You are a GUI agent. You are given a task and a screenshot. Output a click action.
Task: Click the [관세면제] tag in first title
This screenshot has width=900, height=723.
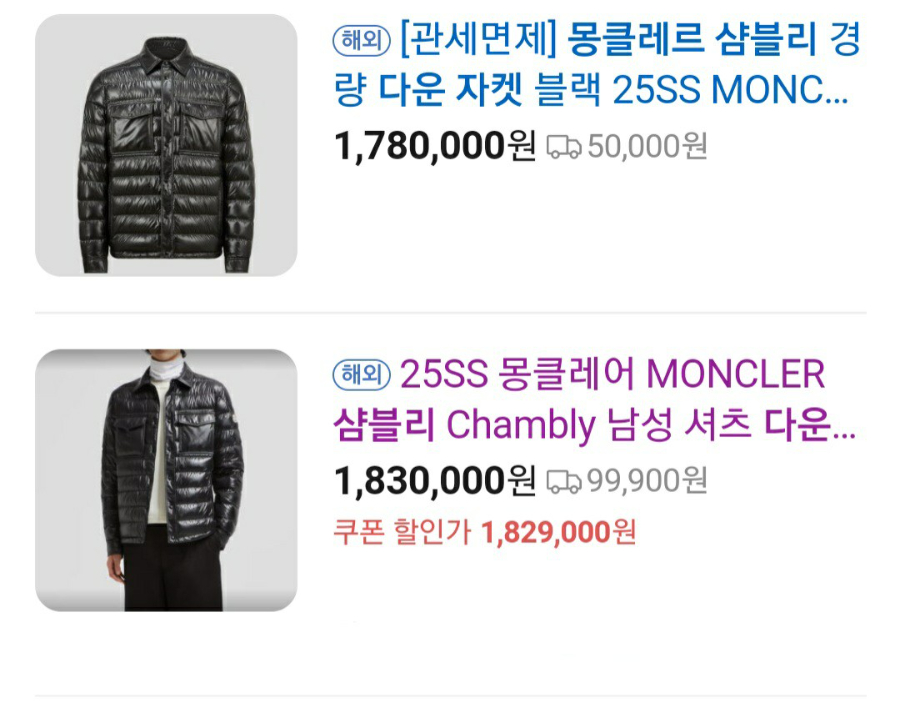click(478, 41)
